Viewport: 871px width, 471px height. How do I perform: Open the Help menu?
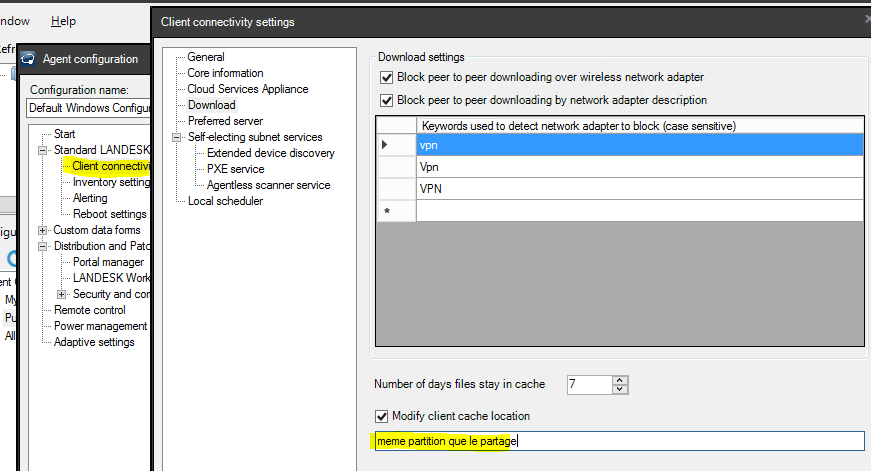pos(63,21)
